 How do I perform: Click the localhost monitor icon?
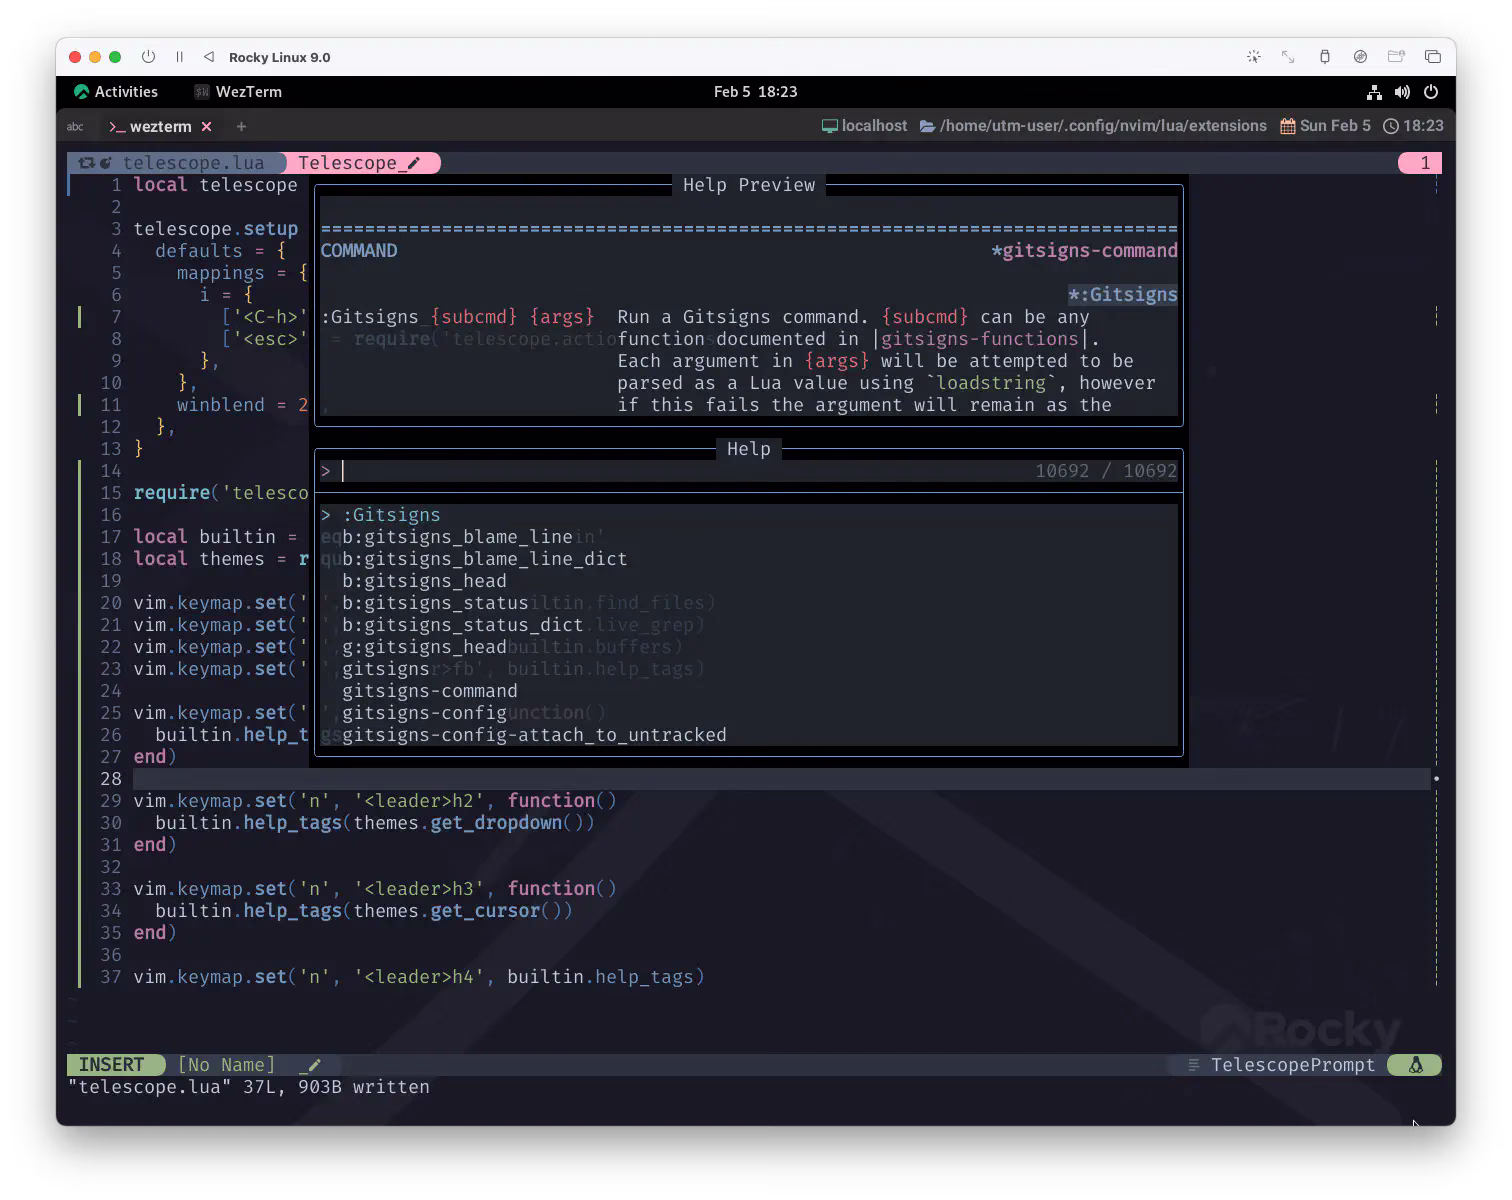point(829,126)
